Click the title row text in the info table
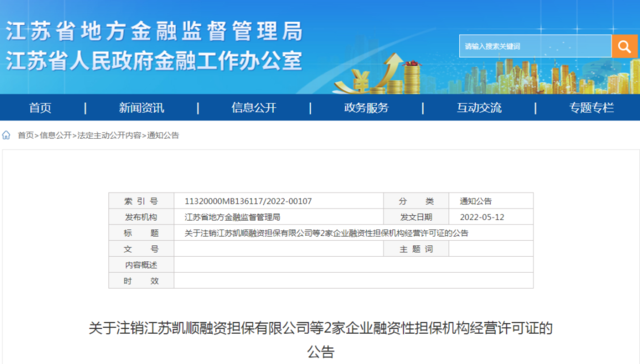 [326, 233]
